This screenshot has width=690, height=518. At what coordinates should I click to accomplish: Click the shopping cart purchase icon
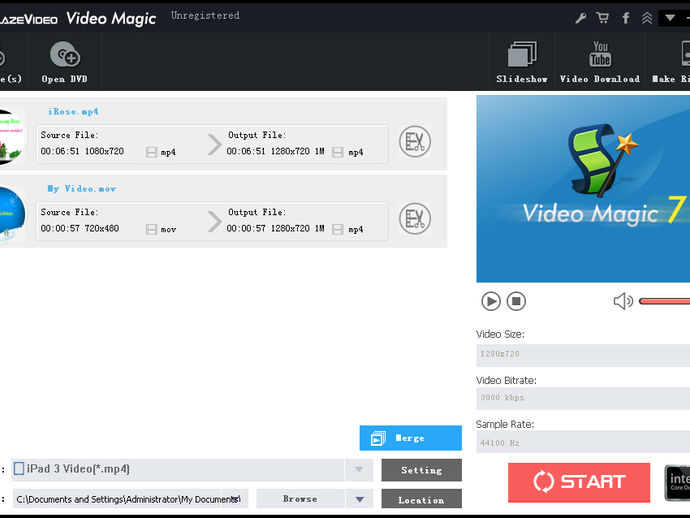(x=602, y=18)
